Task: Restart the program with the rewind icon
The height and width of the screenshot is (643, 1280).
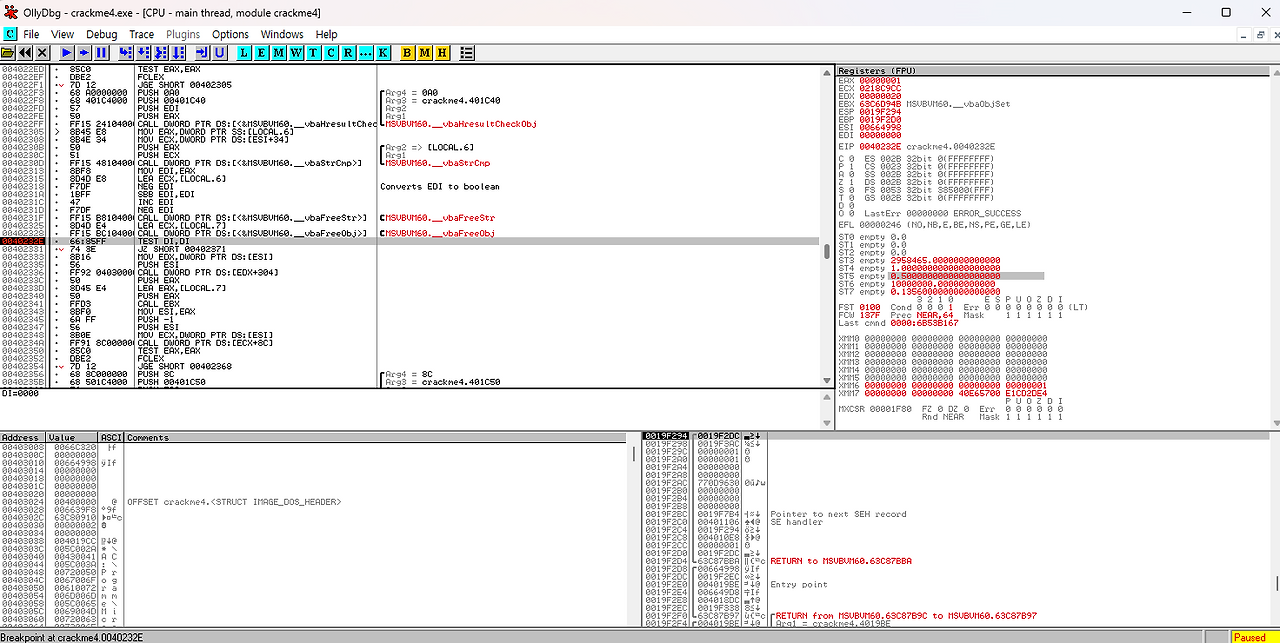Action: (x=25, y=52)
